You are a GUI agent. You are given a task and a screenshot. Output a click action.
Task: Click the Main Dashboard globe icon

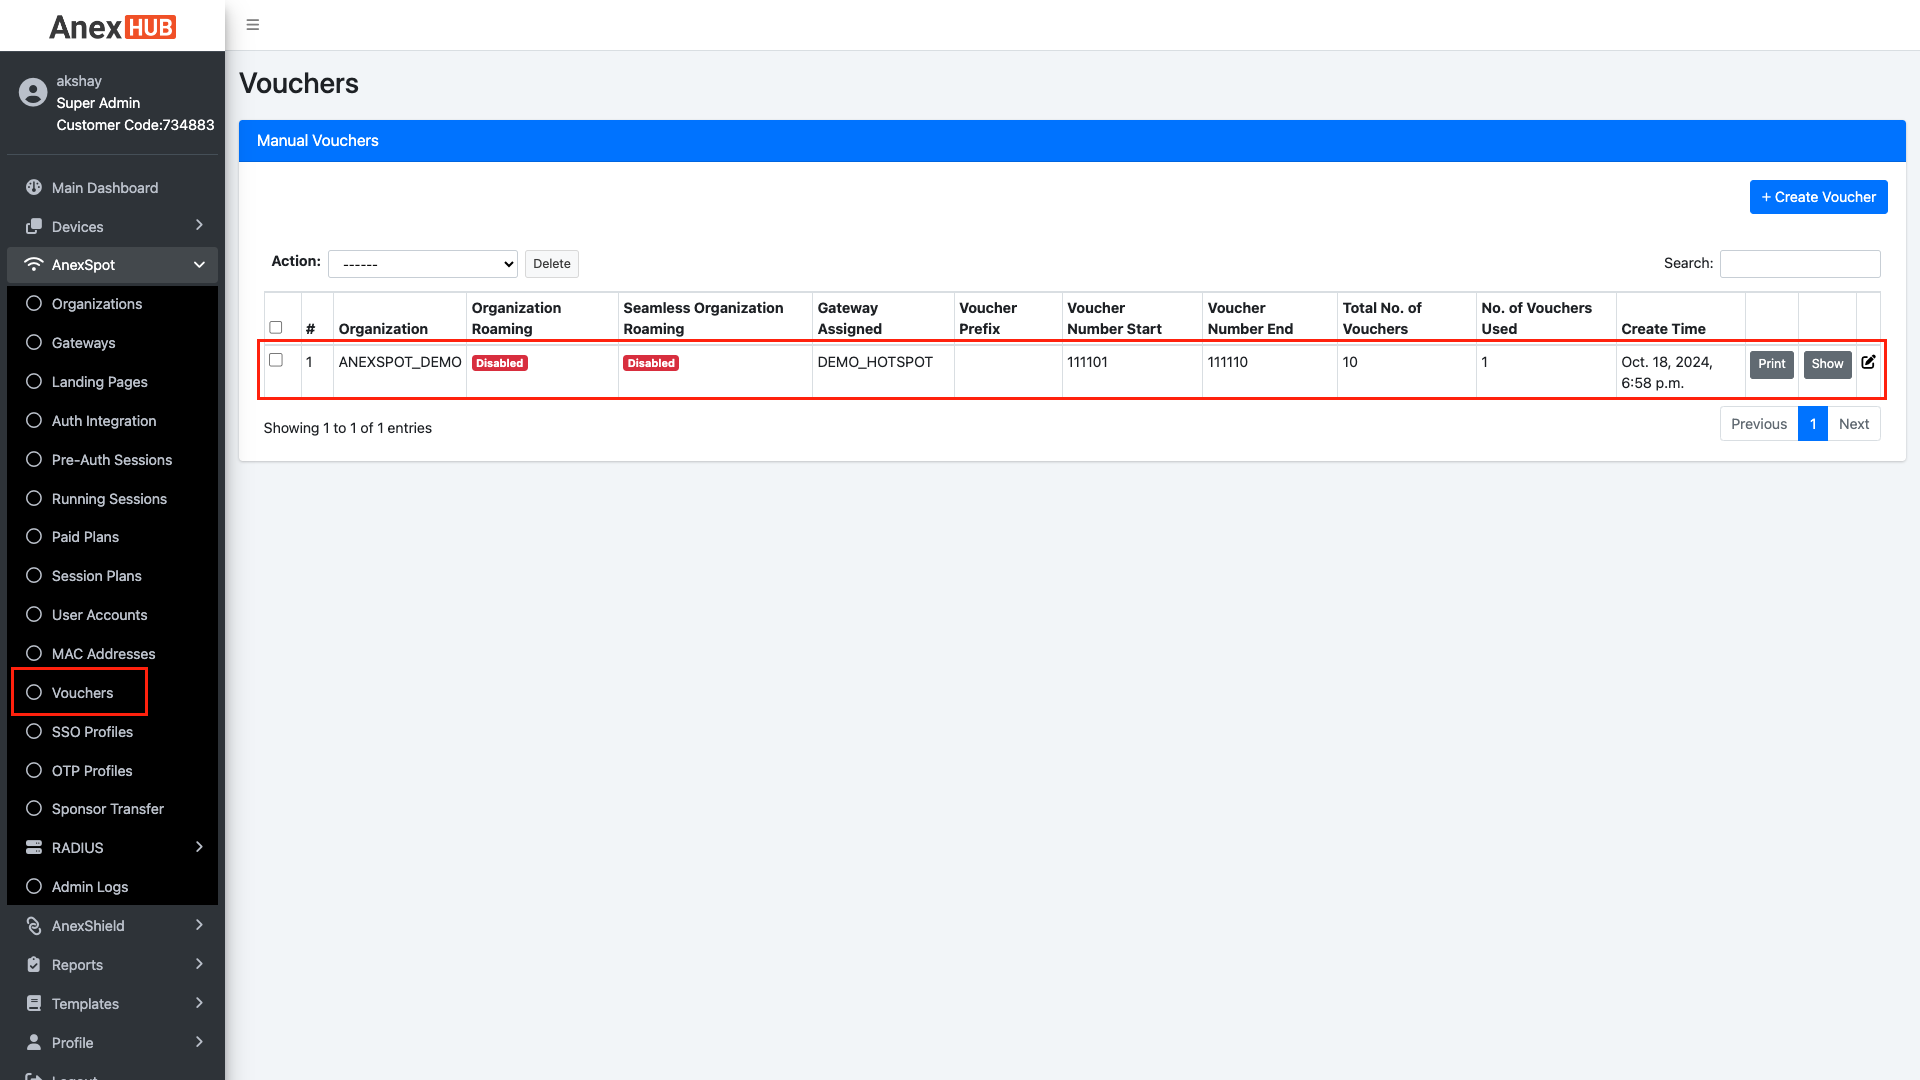[33, 187]
